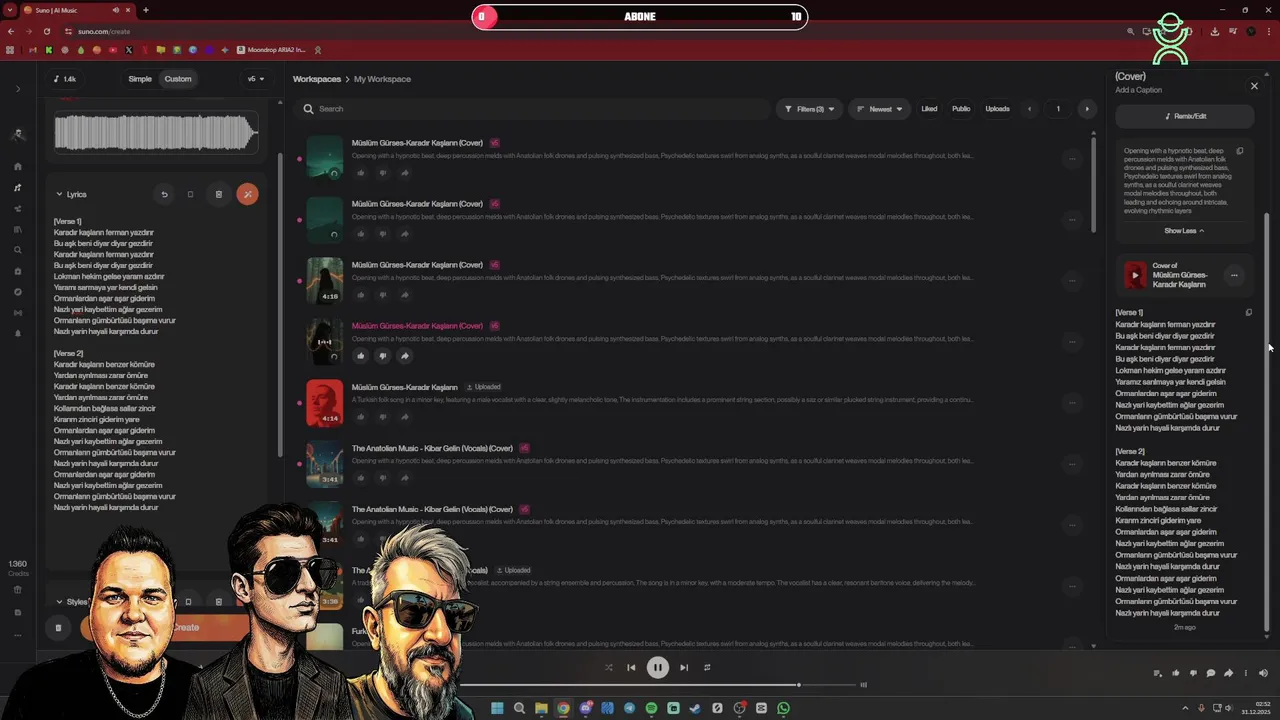
Task: Expand the left sidebar with the arrow
Action: coord(18,89)
